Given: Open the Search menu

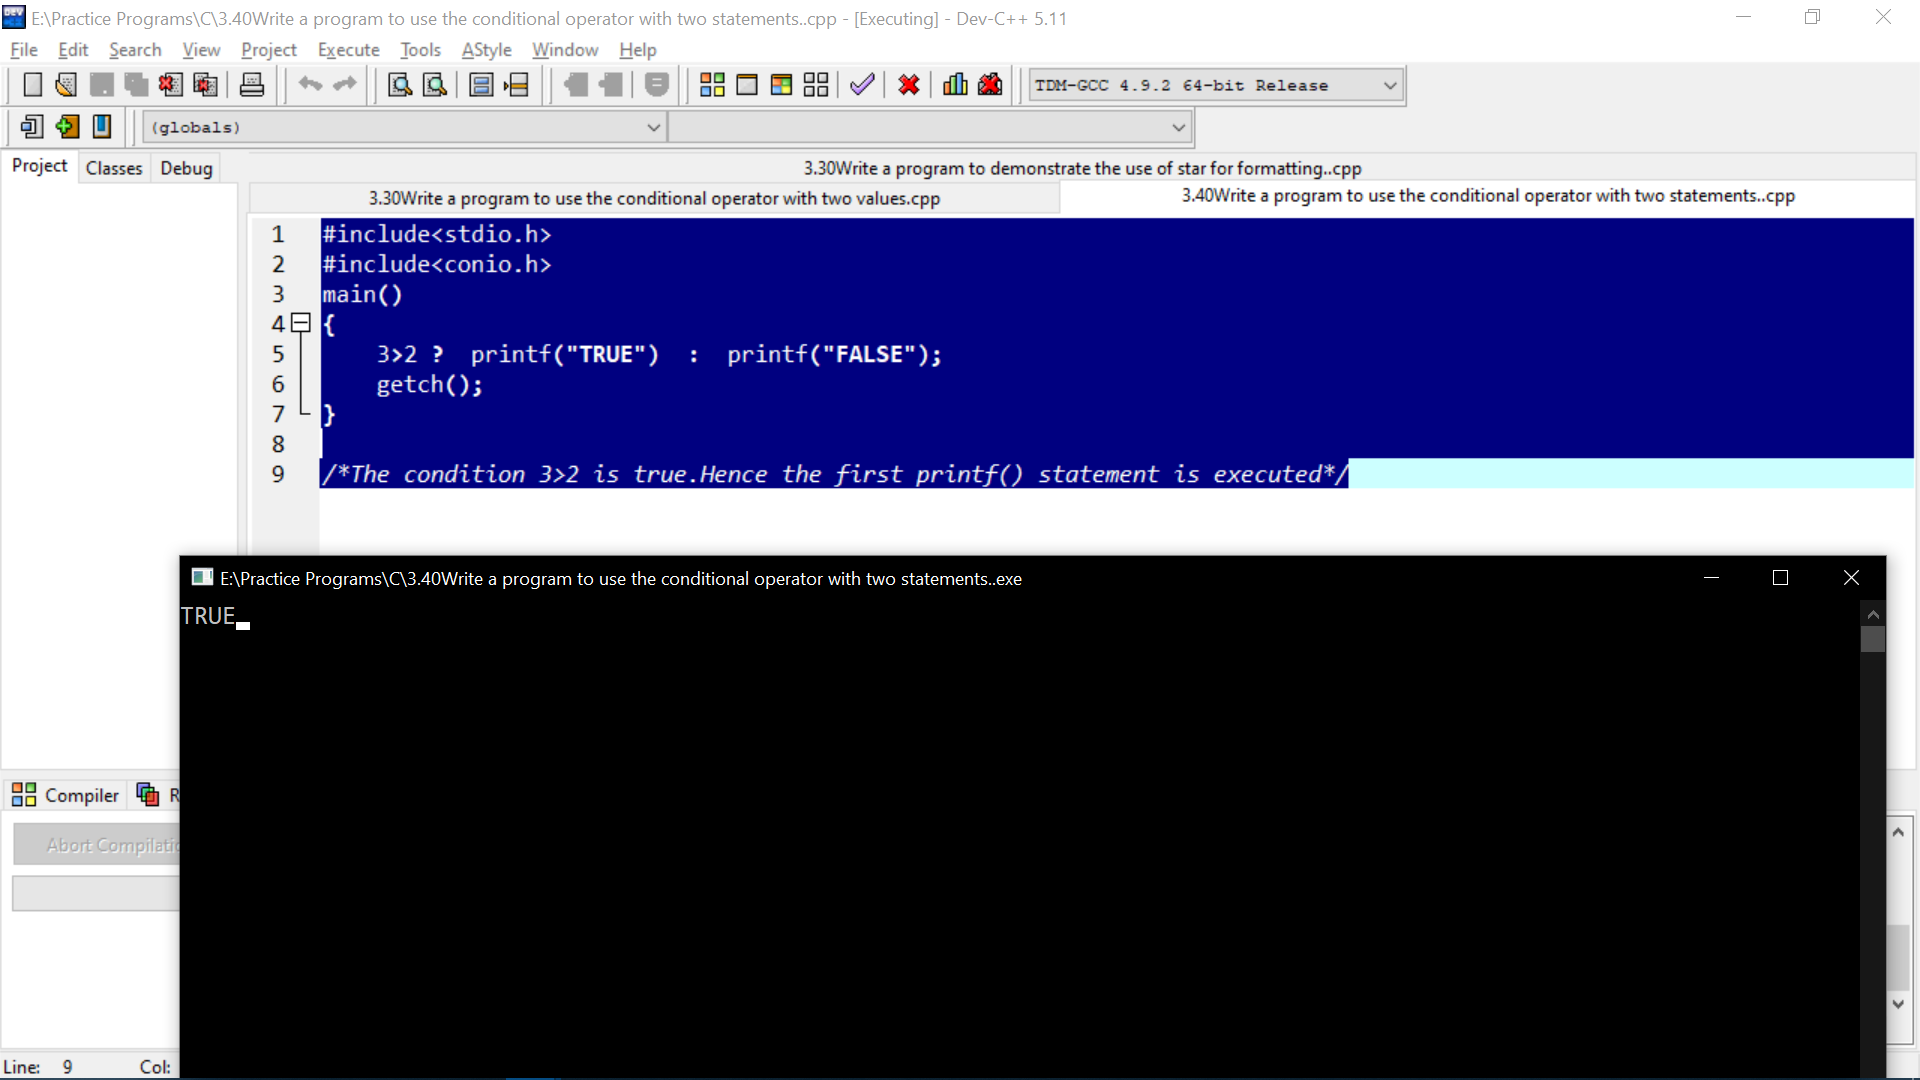Looking at the screenshot, I should (x=135, y=49).
